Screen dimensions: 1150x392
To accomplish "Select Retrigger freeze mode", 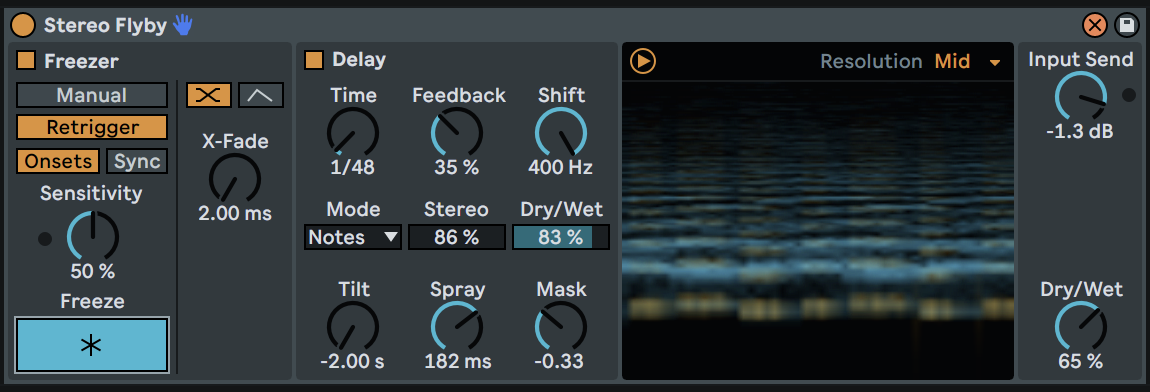I will point(92,128).
